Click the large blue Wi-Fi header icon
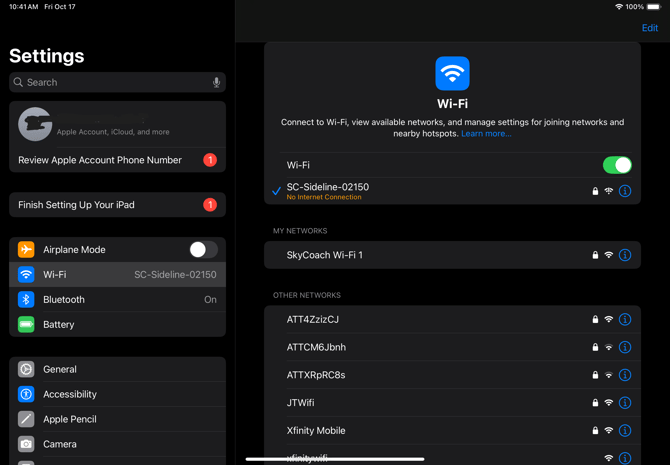The width and height of the screenshot is (670, 465). pos(452,74)
